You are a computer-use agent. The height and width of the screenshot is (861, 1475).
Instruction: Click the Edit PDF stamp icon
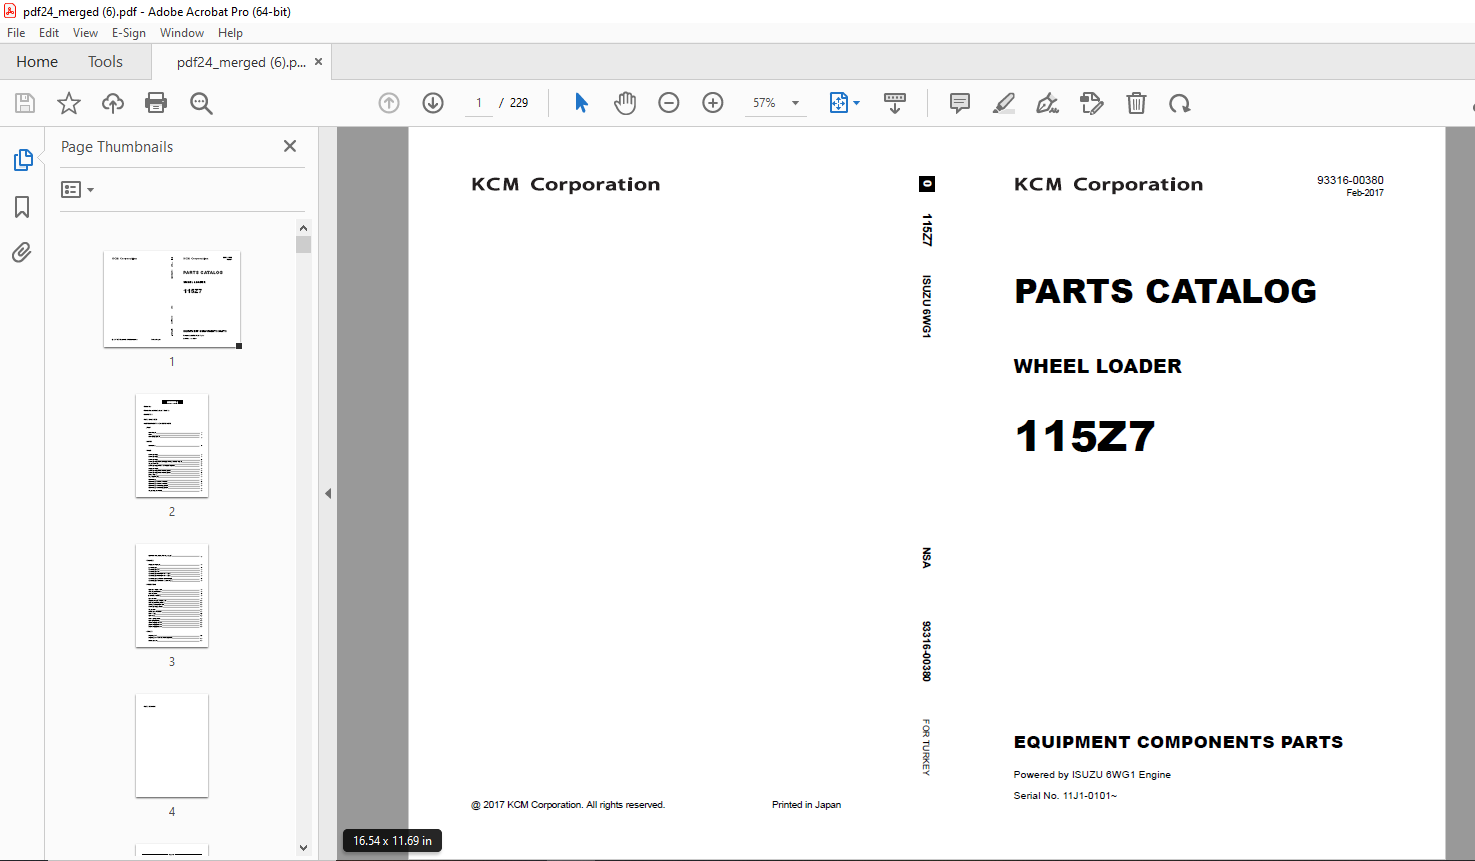click(1092, 103)
